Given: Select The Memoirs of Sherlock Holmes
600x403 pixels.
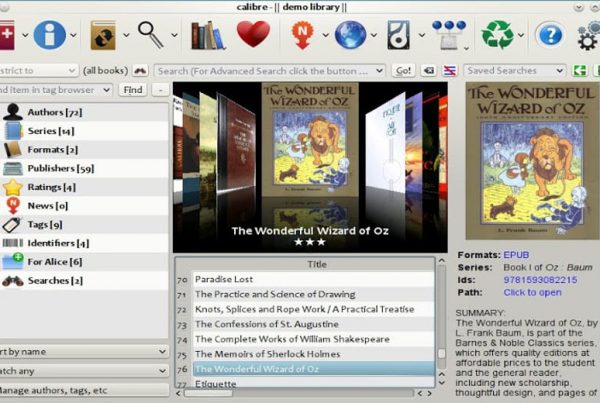Looking at the screenshot, I should coord(314,354).
